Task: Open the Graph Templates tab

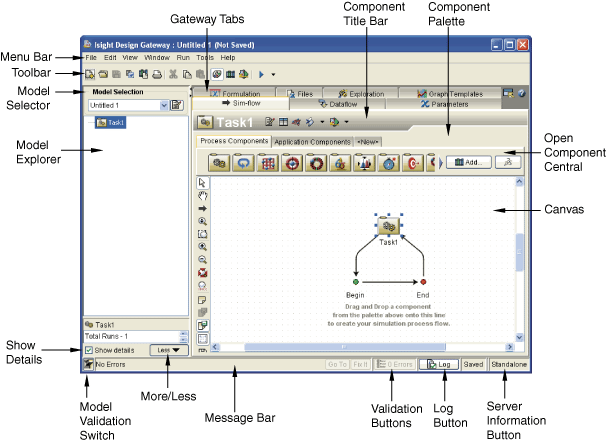Action: point(450,93)
